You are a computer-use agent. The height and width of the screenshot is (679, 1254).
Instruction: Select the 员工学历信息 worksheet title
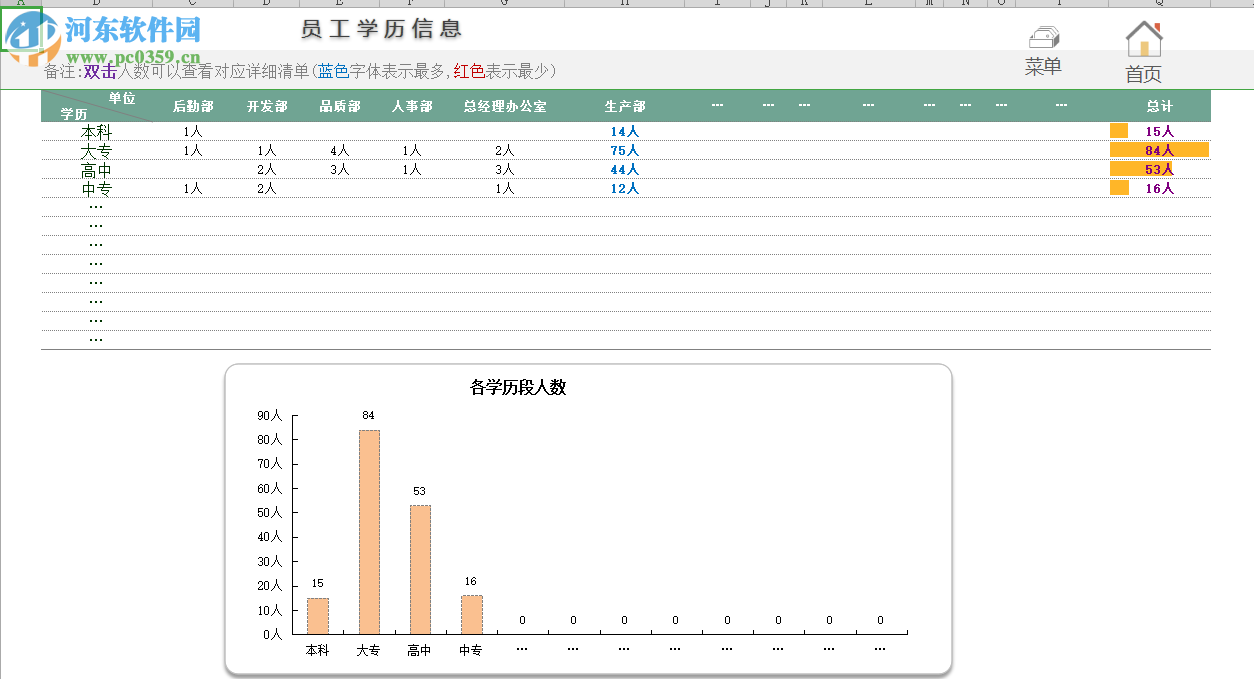coord(383,29)
